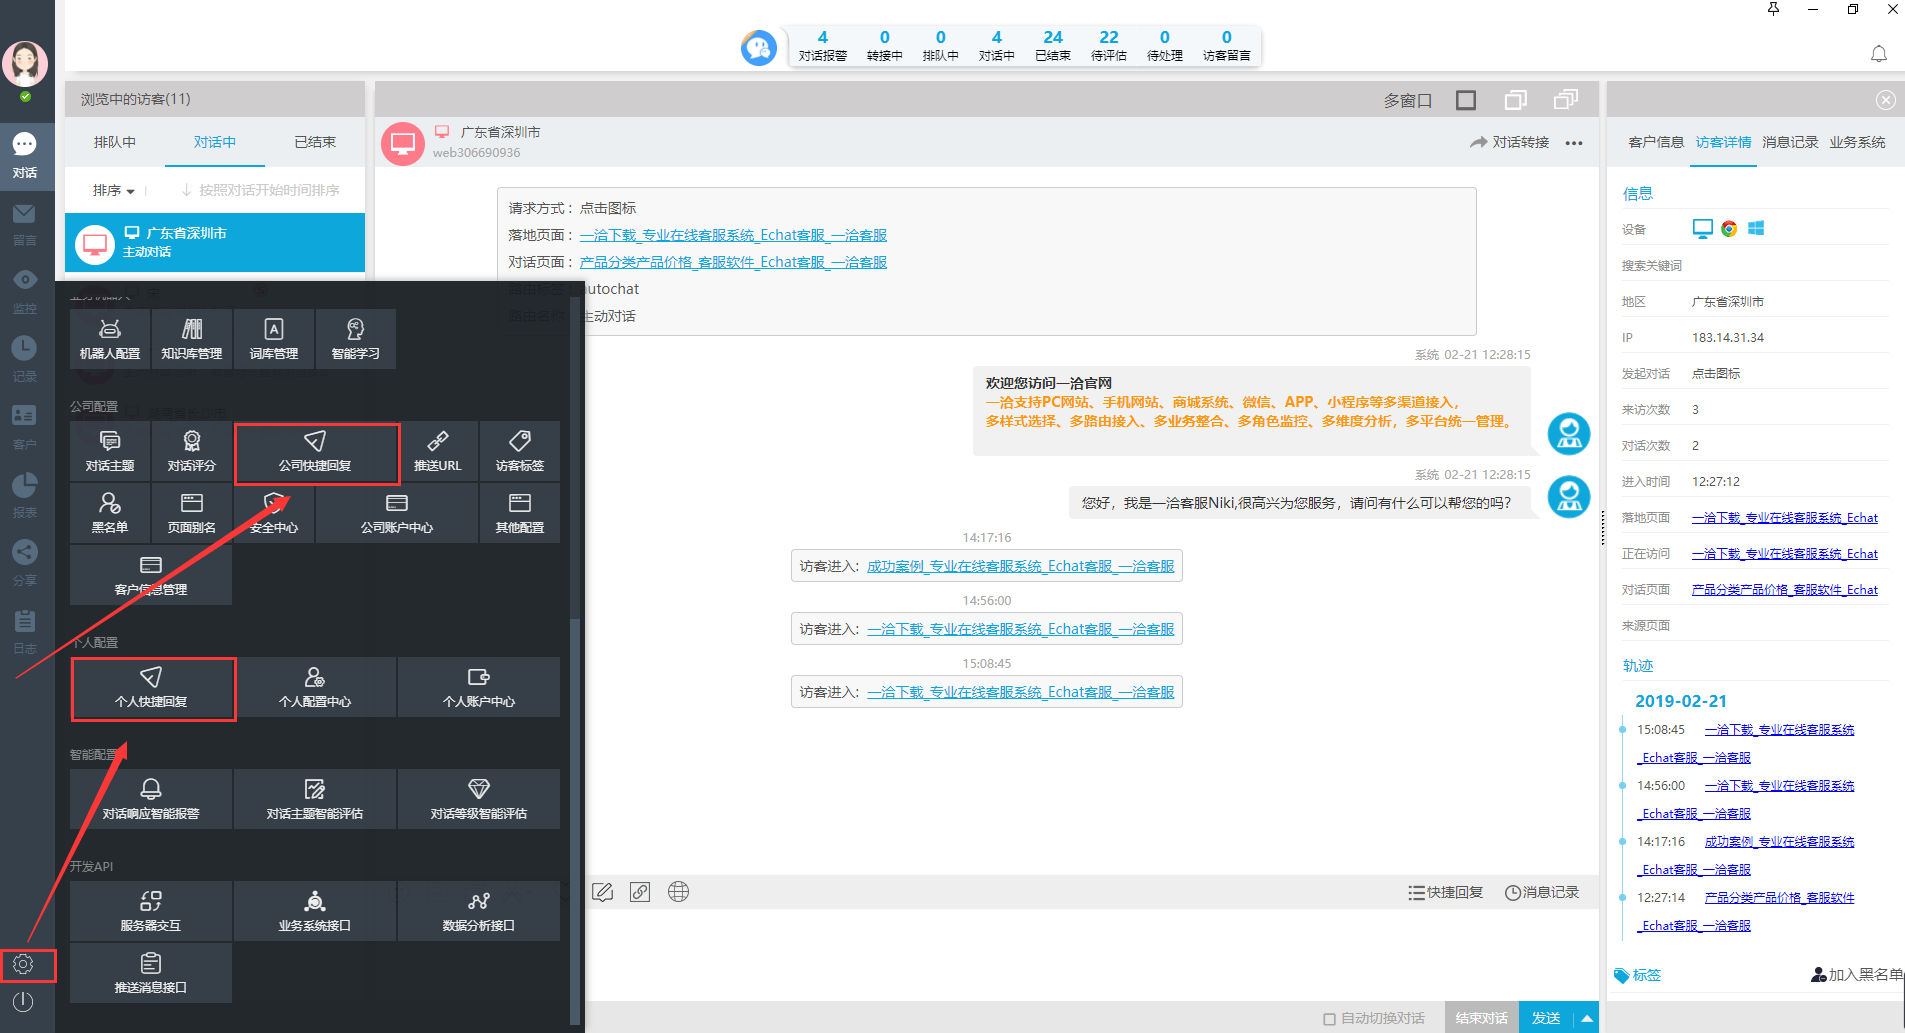Click 对话转接 transfer button

(1509, 142)
